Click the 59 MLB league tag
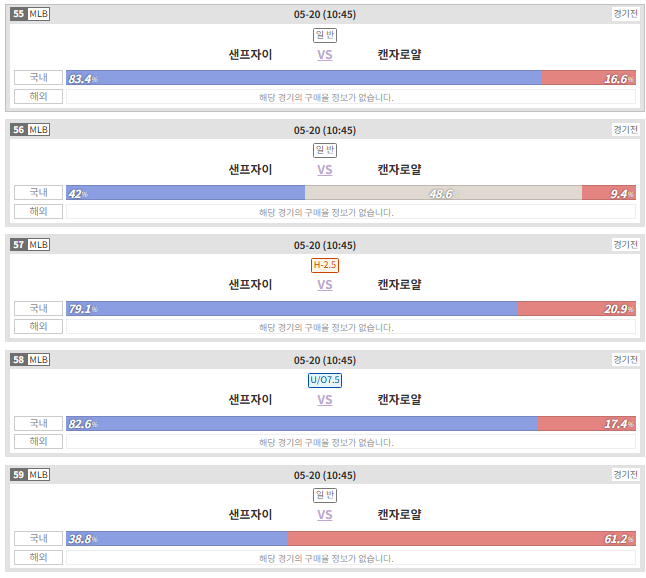The height and width of the screenshot is (578, 646). (x=30, y=475)
